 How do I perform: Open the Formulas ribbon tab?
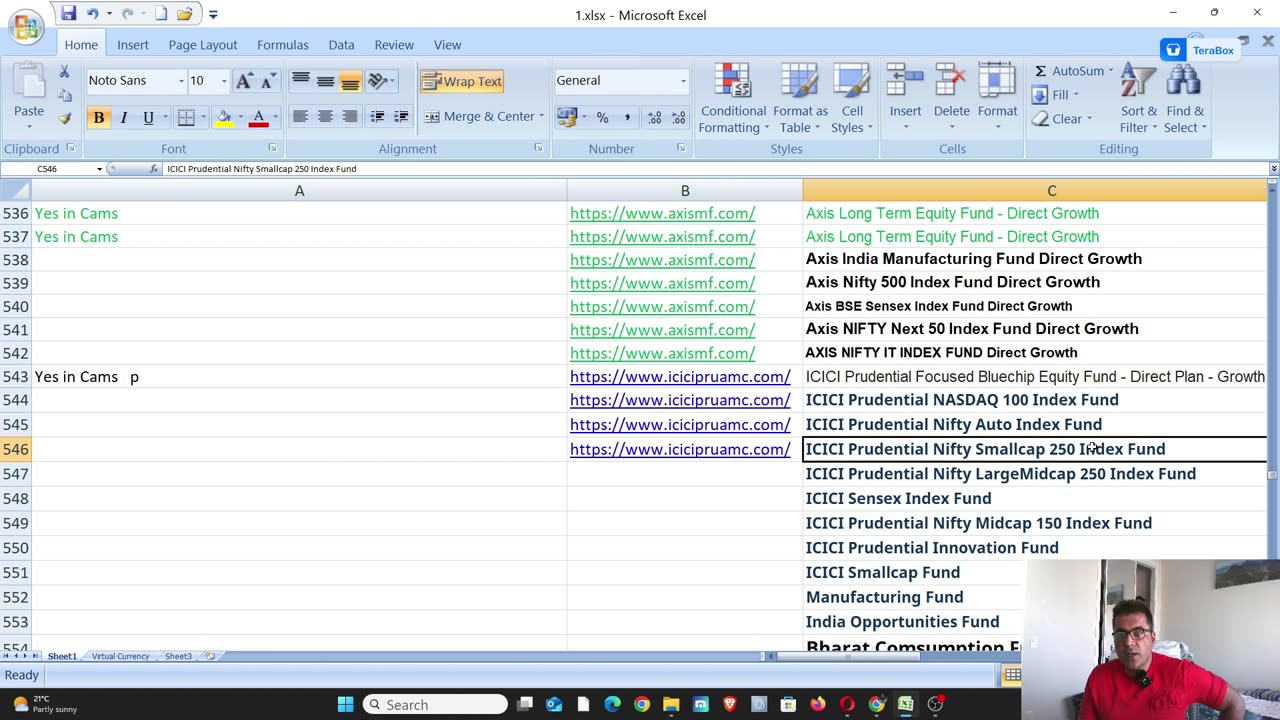point(282,45)
